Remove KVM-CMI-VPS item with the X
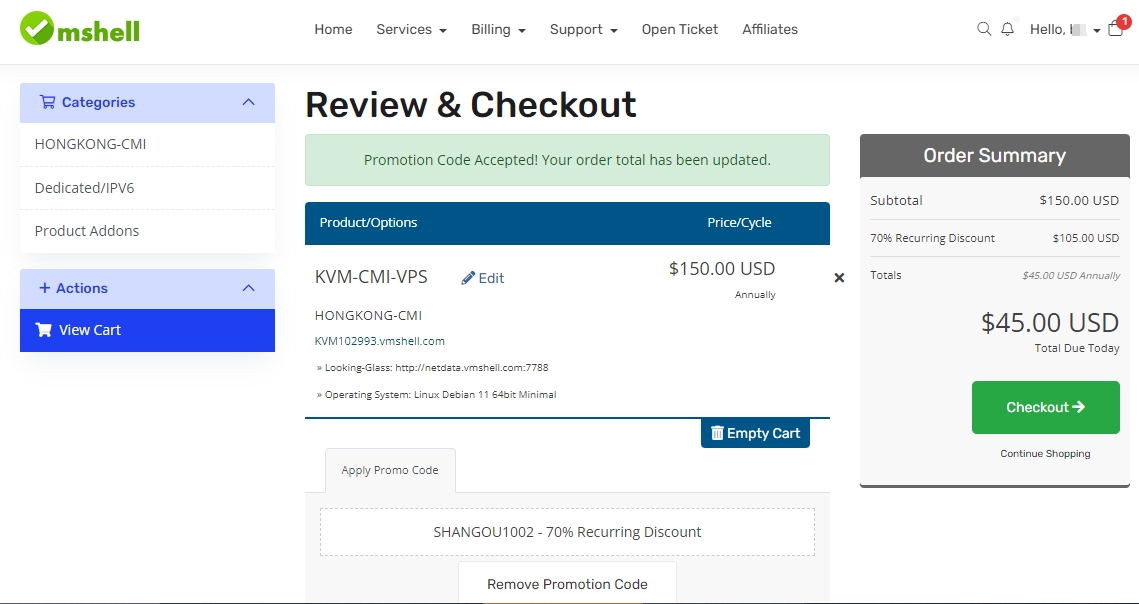The height and width of the screenshot is (604, 1139). click(839, 278)
